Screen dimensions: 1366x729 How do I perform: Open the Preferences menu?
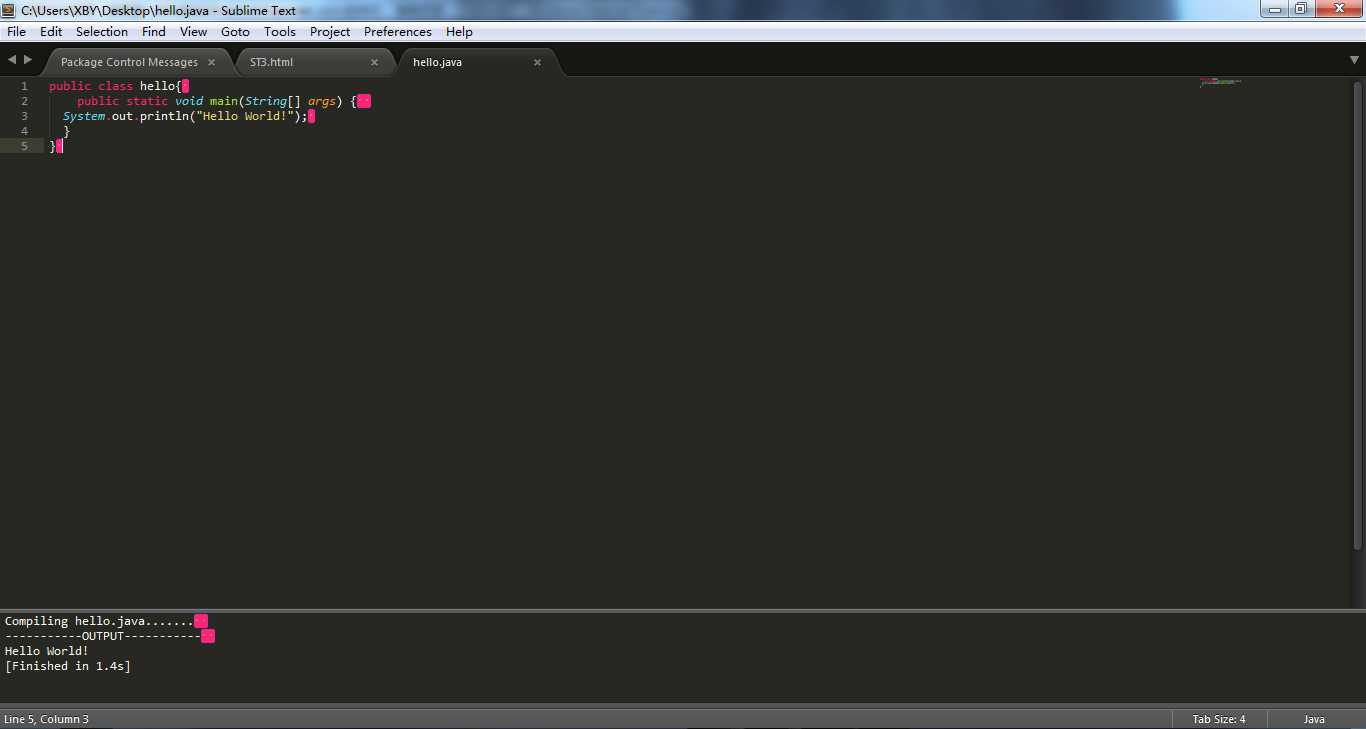398,31
